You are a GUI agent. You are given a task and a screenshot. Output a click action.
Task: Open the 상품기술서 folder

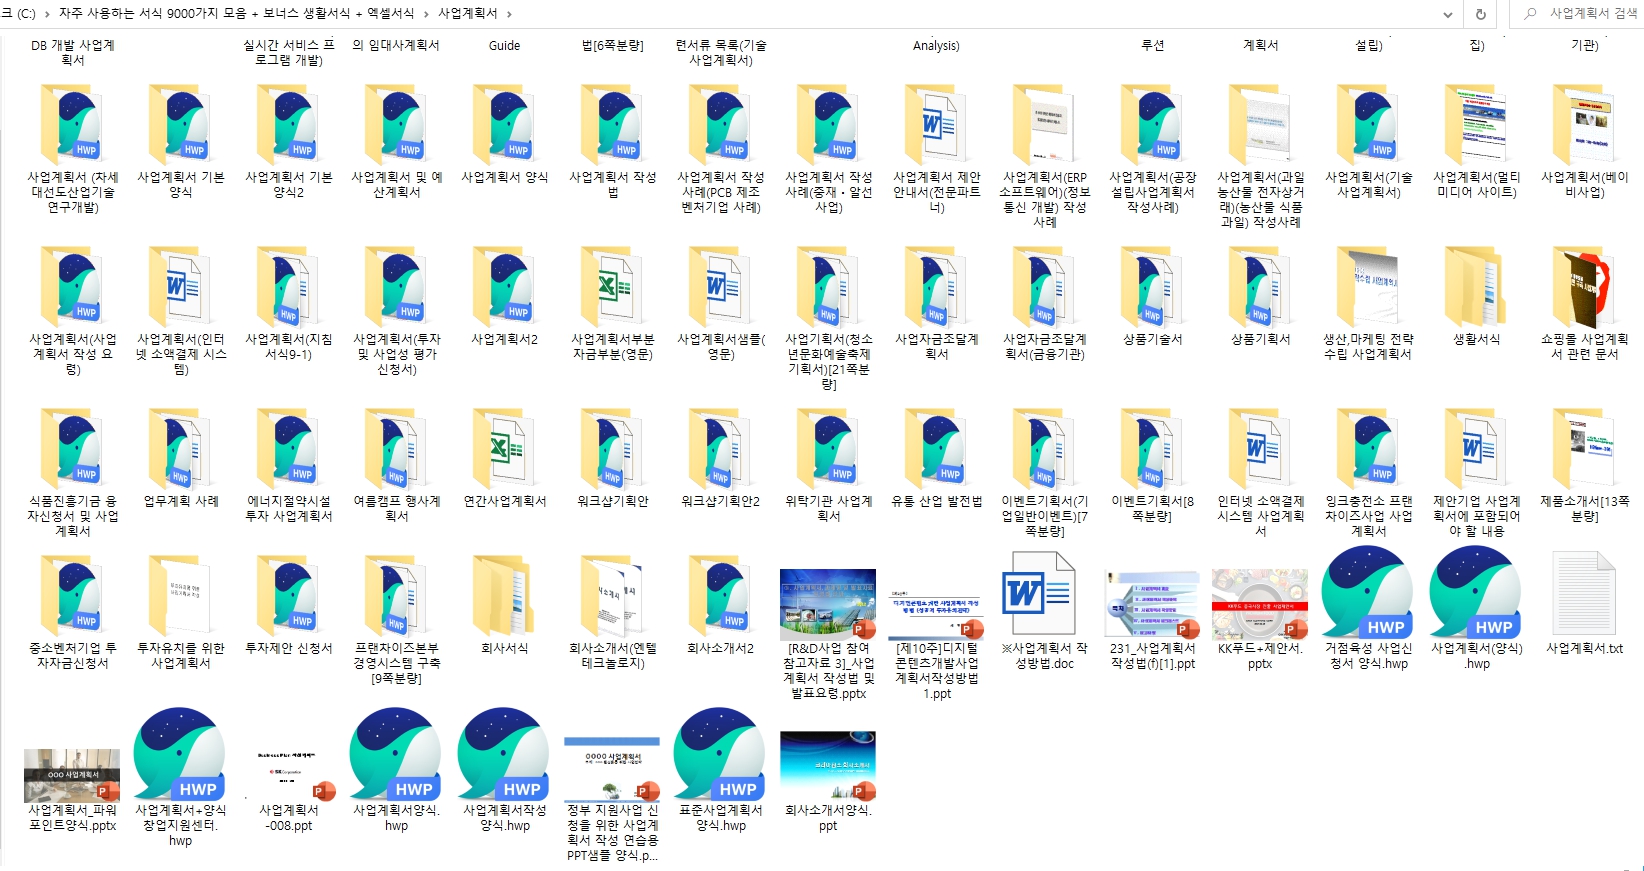pyautogui.click(x=1152, y=287)
